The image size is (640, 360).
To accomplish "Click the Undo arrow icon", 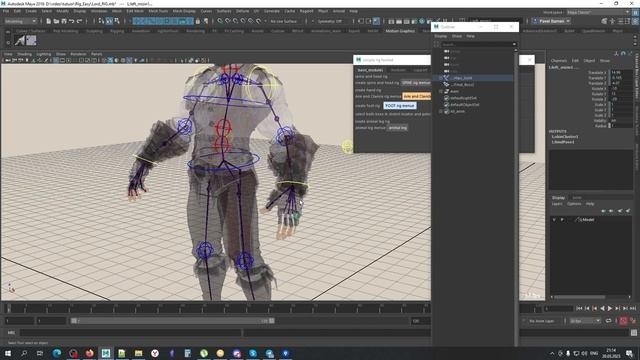I will tap(72, 21).
